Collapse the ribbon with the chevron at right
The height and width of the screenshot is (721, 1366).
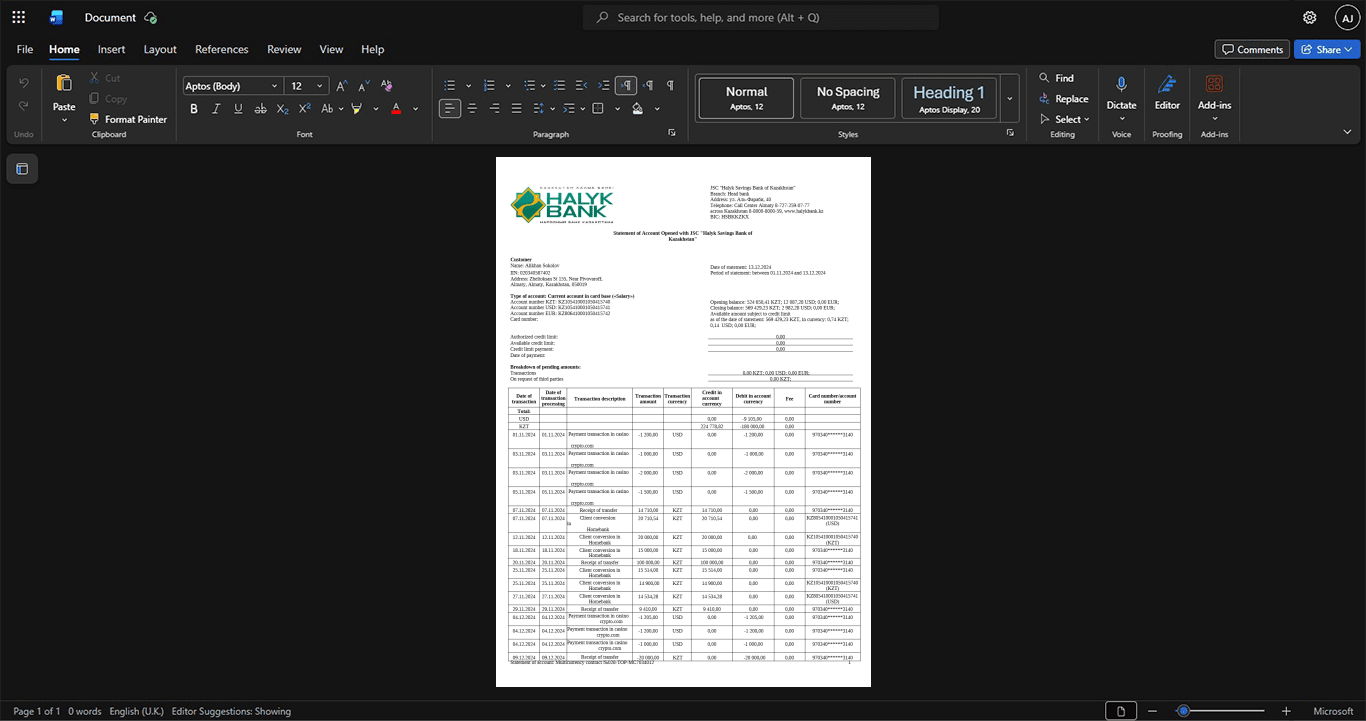point(1347,132)
